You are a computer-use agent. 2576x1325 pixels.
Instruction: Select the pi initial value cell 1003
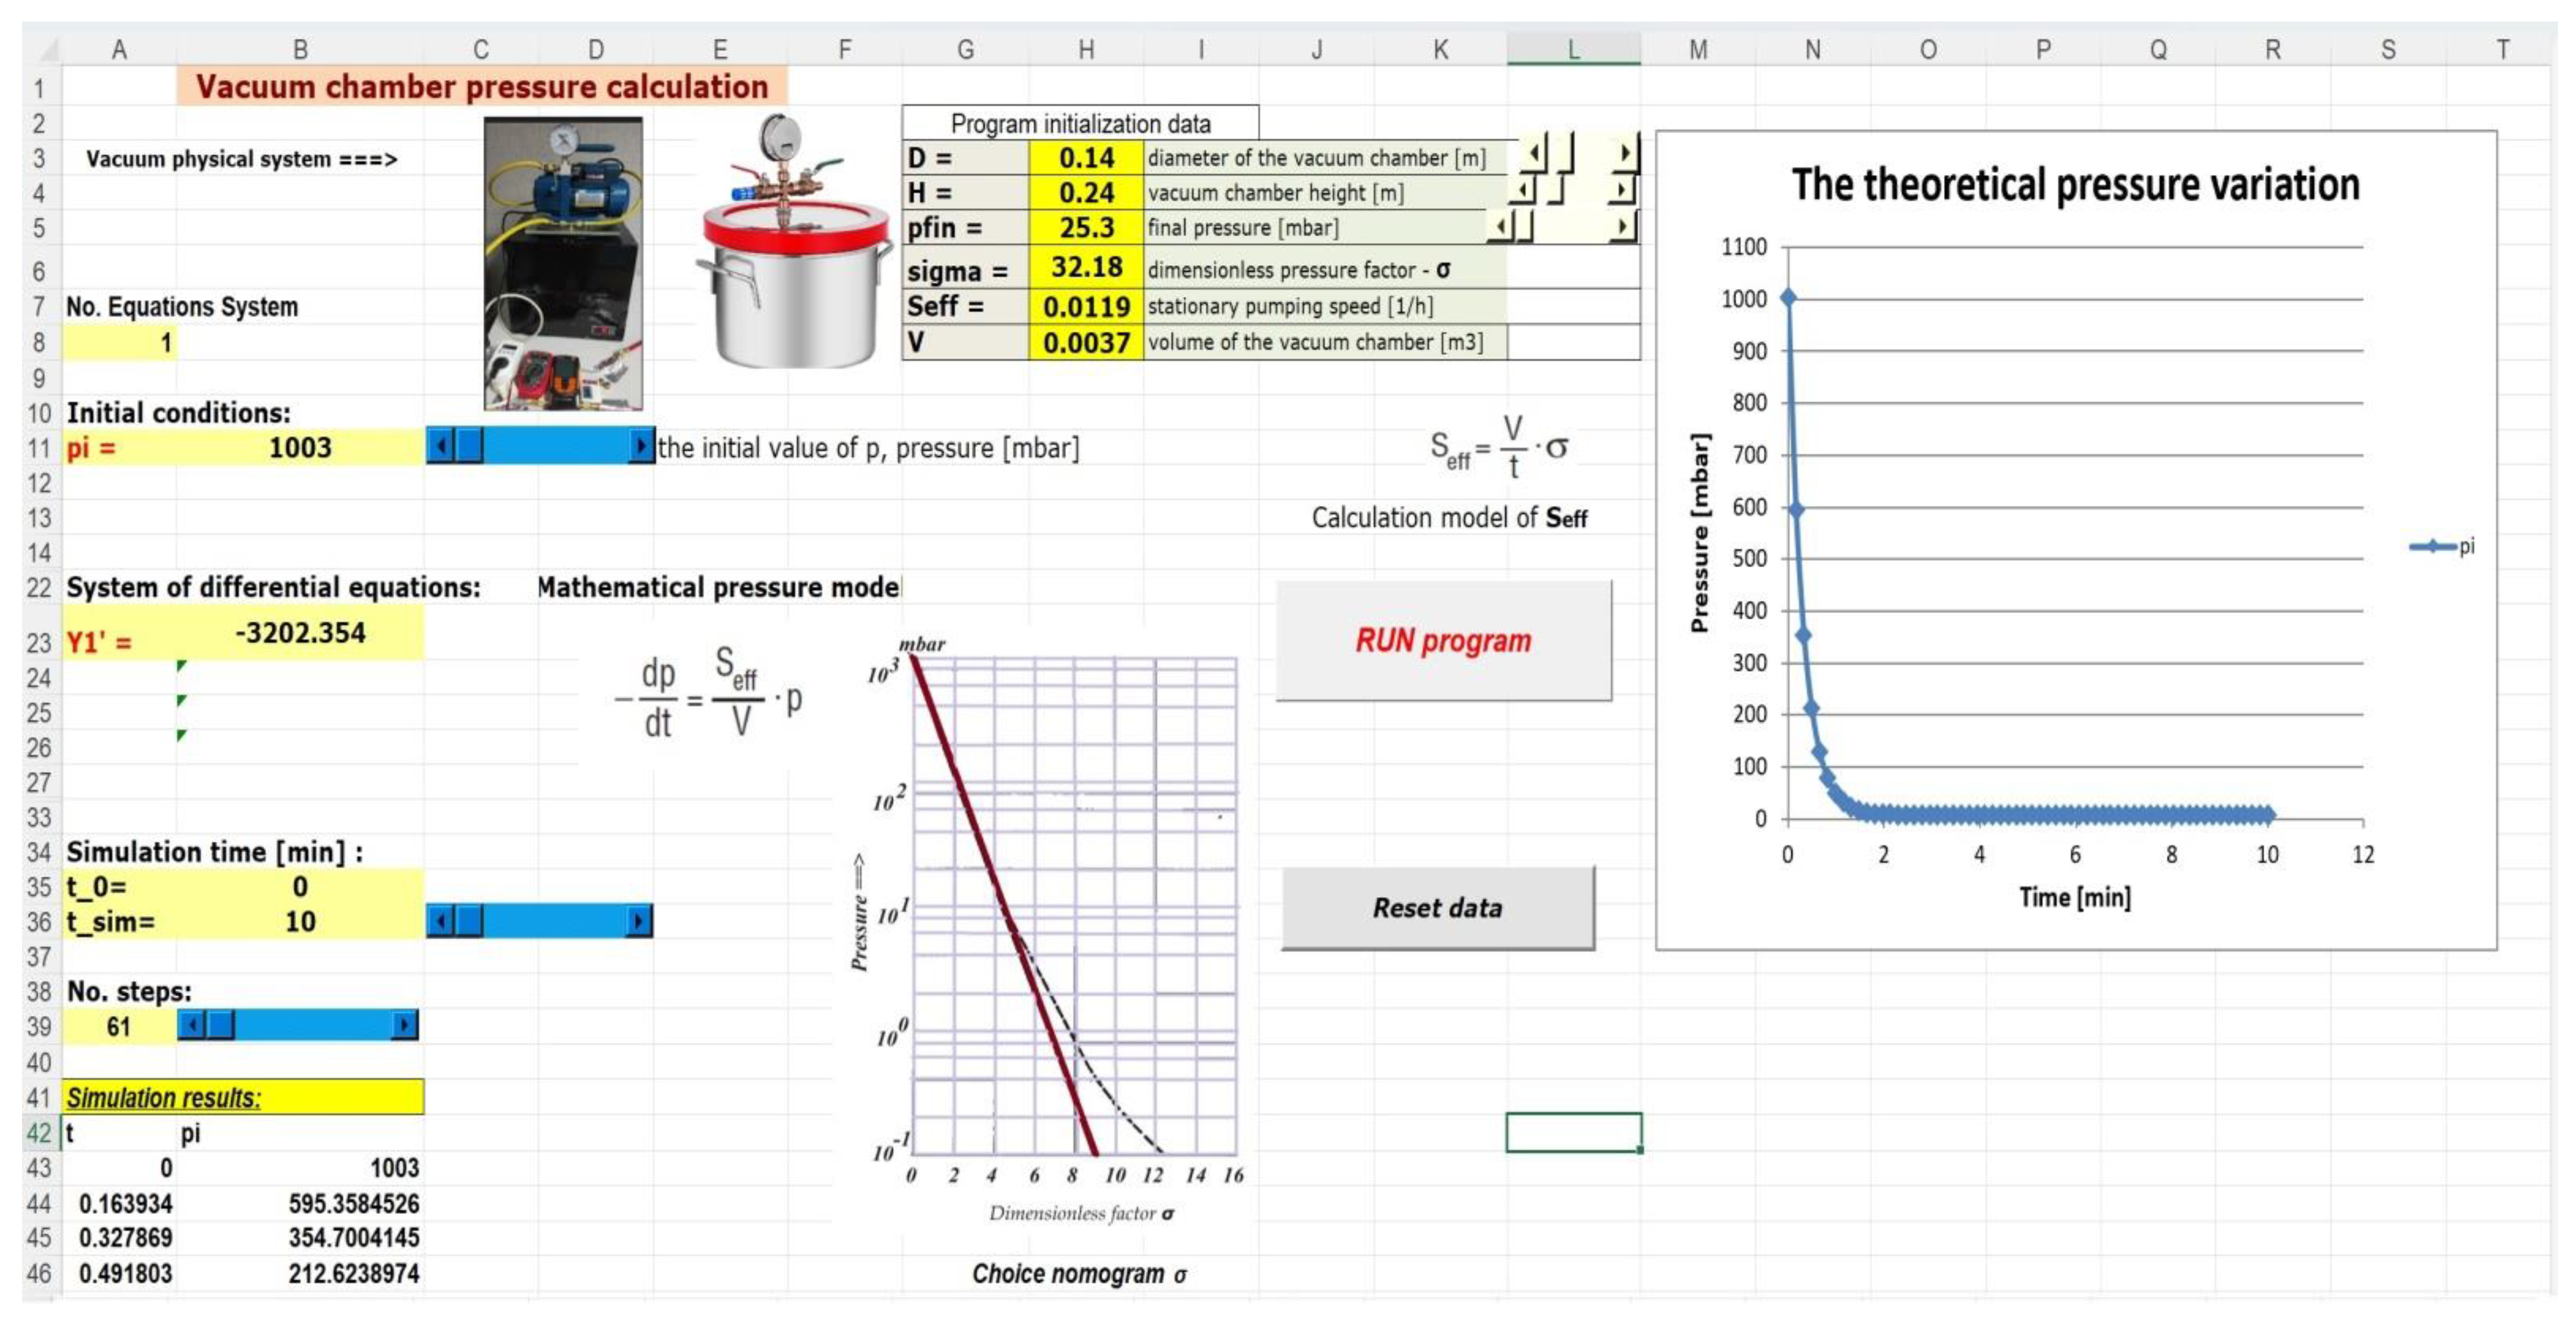click(299, 447)
